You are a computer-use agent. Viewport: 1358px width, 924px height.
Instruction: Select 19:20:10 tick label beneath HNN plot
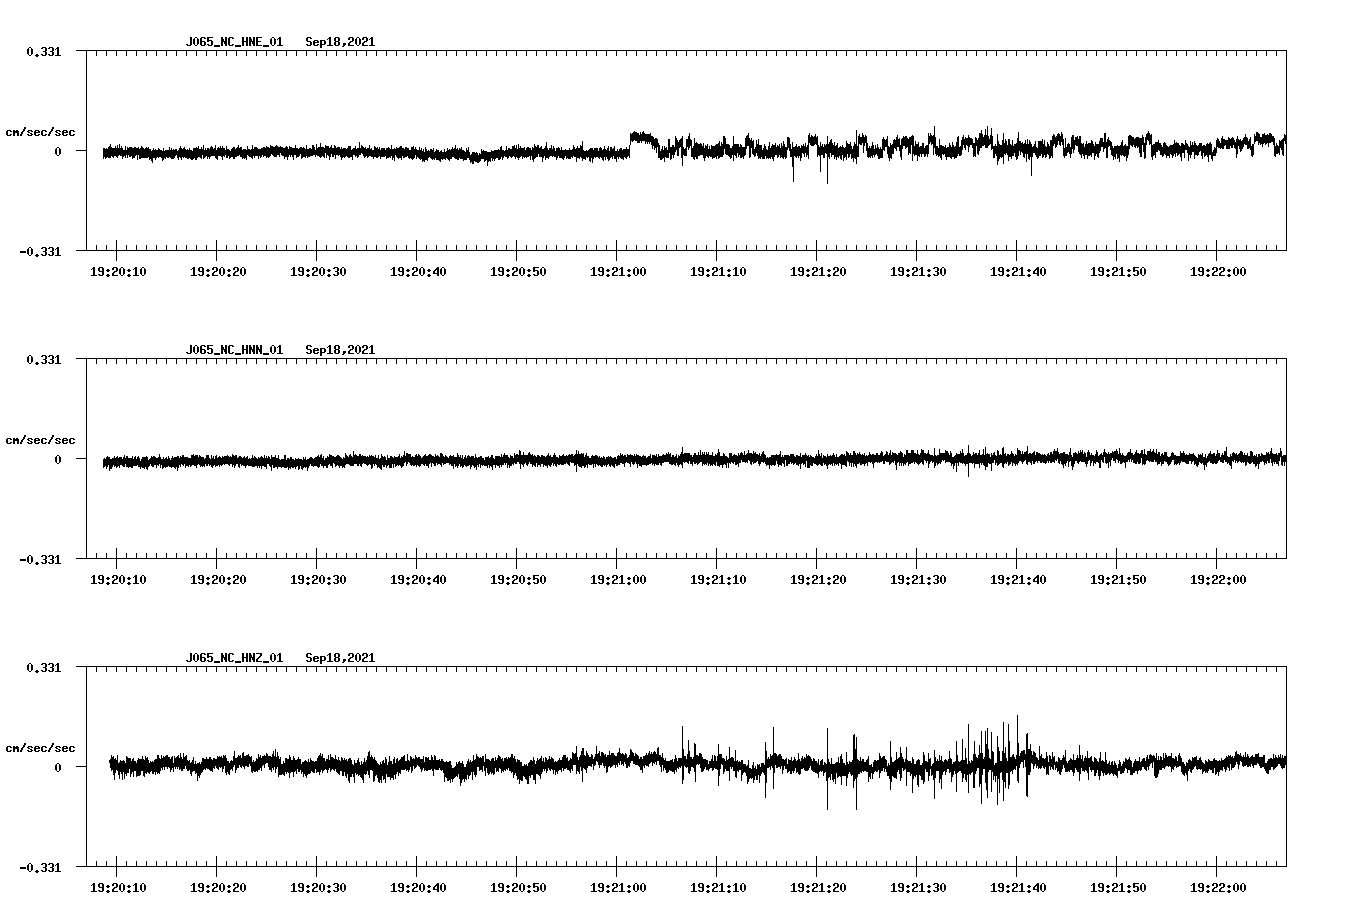pos(117,580)
